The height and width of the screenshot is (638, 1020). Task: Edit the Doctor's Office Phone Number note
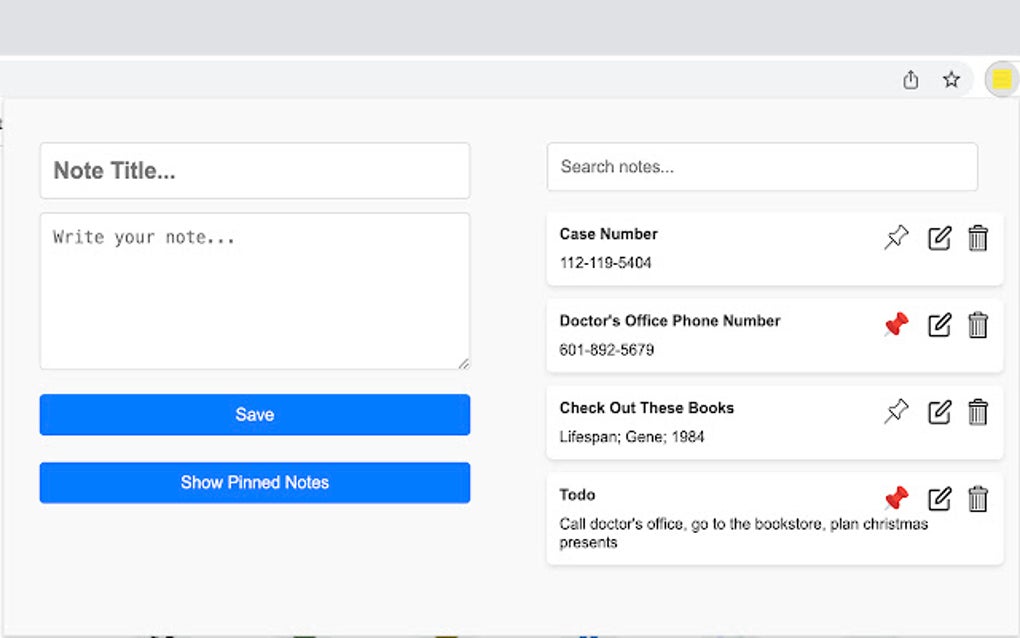coord(938,325)
